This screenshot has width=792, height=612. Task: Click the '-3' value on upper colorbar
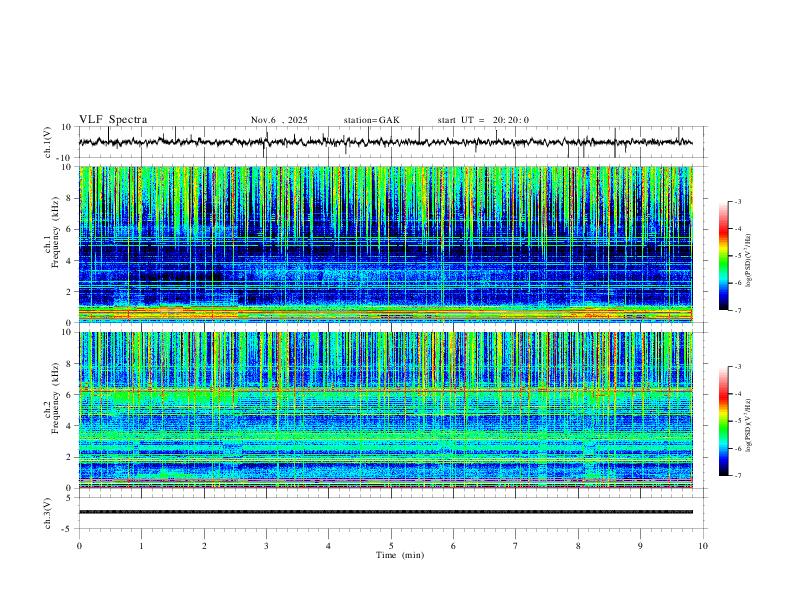coord(737,201)
